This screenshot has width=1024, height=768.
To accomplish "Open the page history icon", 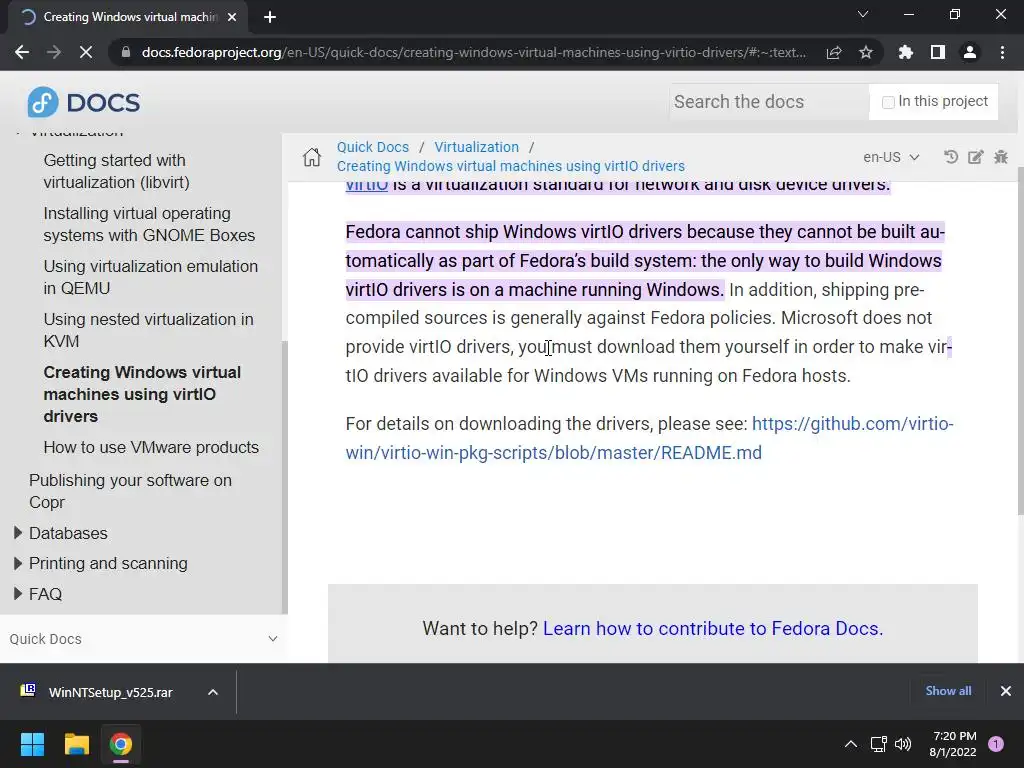I will tap(951, 157).
